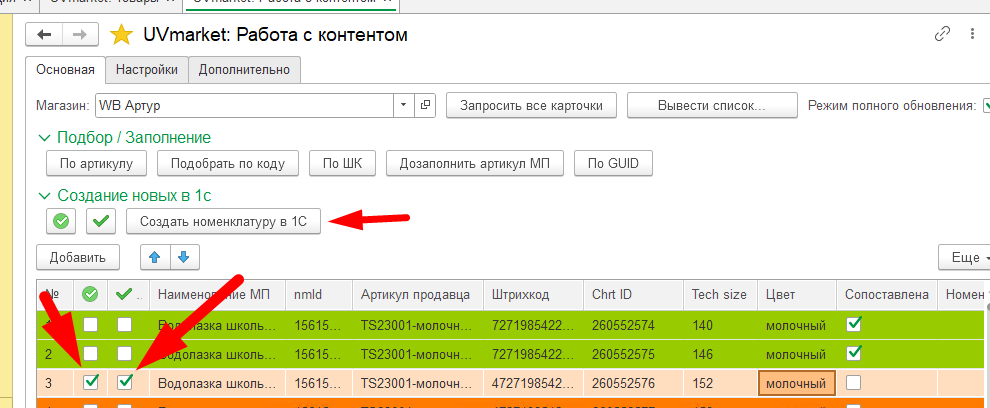This screenshot has width=990, height=408.
Task: Move row down with blue down arrow
Action: pyautogui.click(x=184, y=257)
